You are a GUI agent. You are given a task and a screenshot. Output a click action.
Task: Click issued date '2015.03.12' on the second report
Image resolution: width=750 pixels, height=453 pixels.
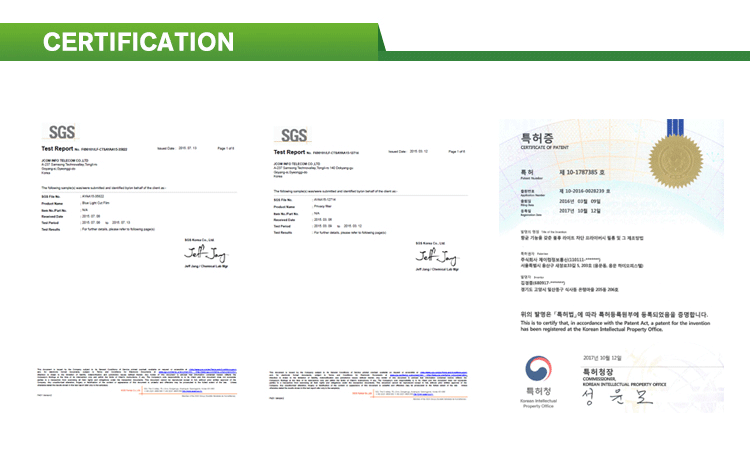pyautogui.click(x=419, y=151)
